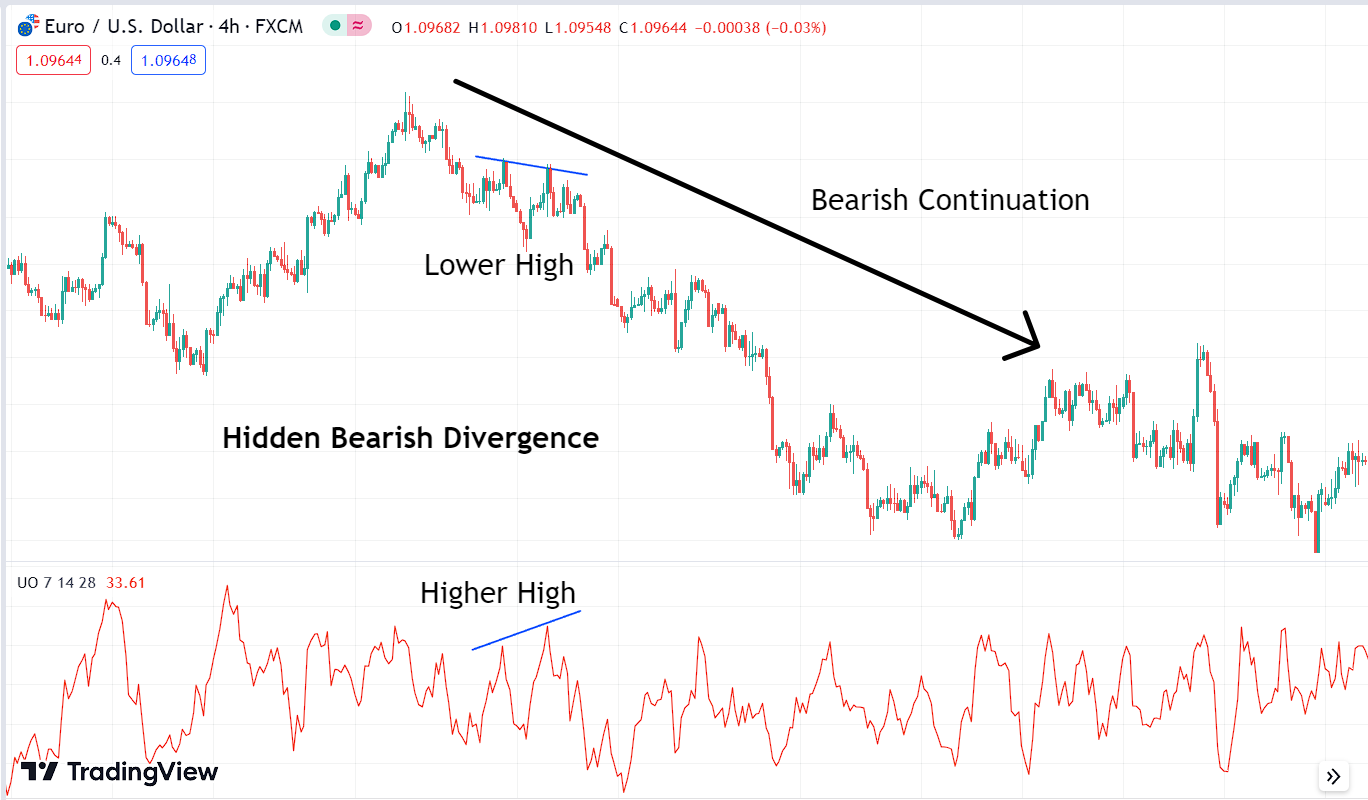Click the red sell price 1.09644 button
The width and height of the screenshot is (1368, 800).
(54, 61)
